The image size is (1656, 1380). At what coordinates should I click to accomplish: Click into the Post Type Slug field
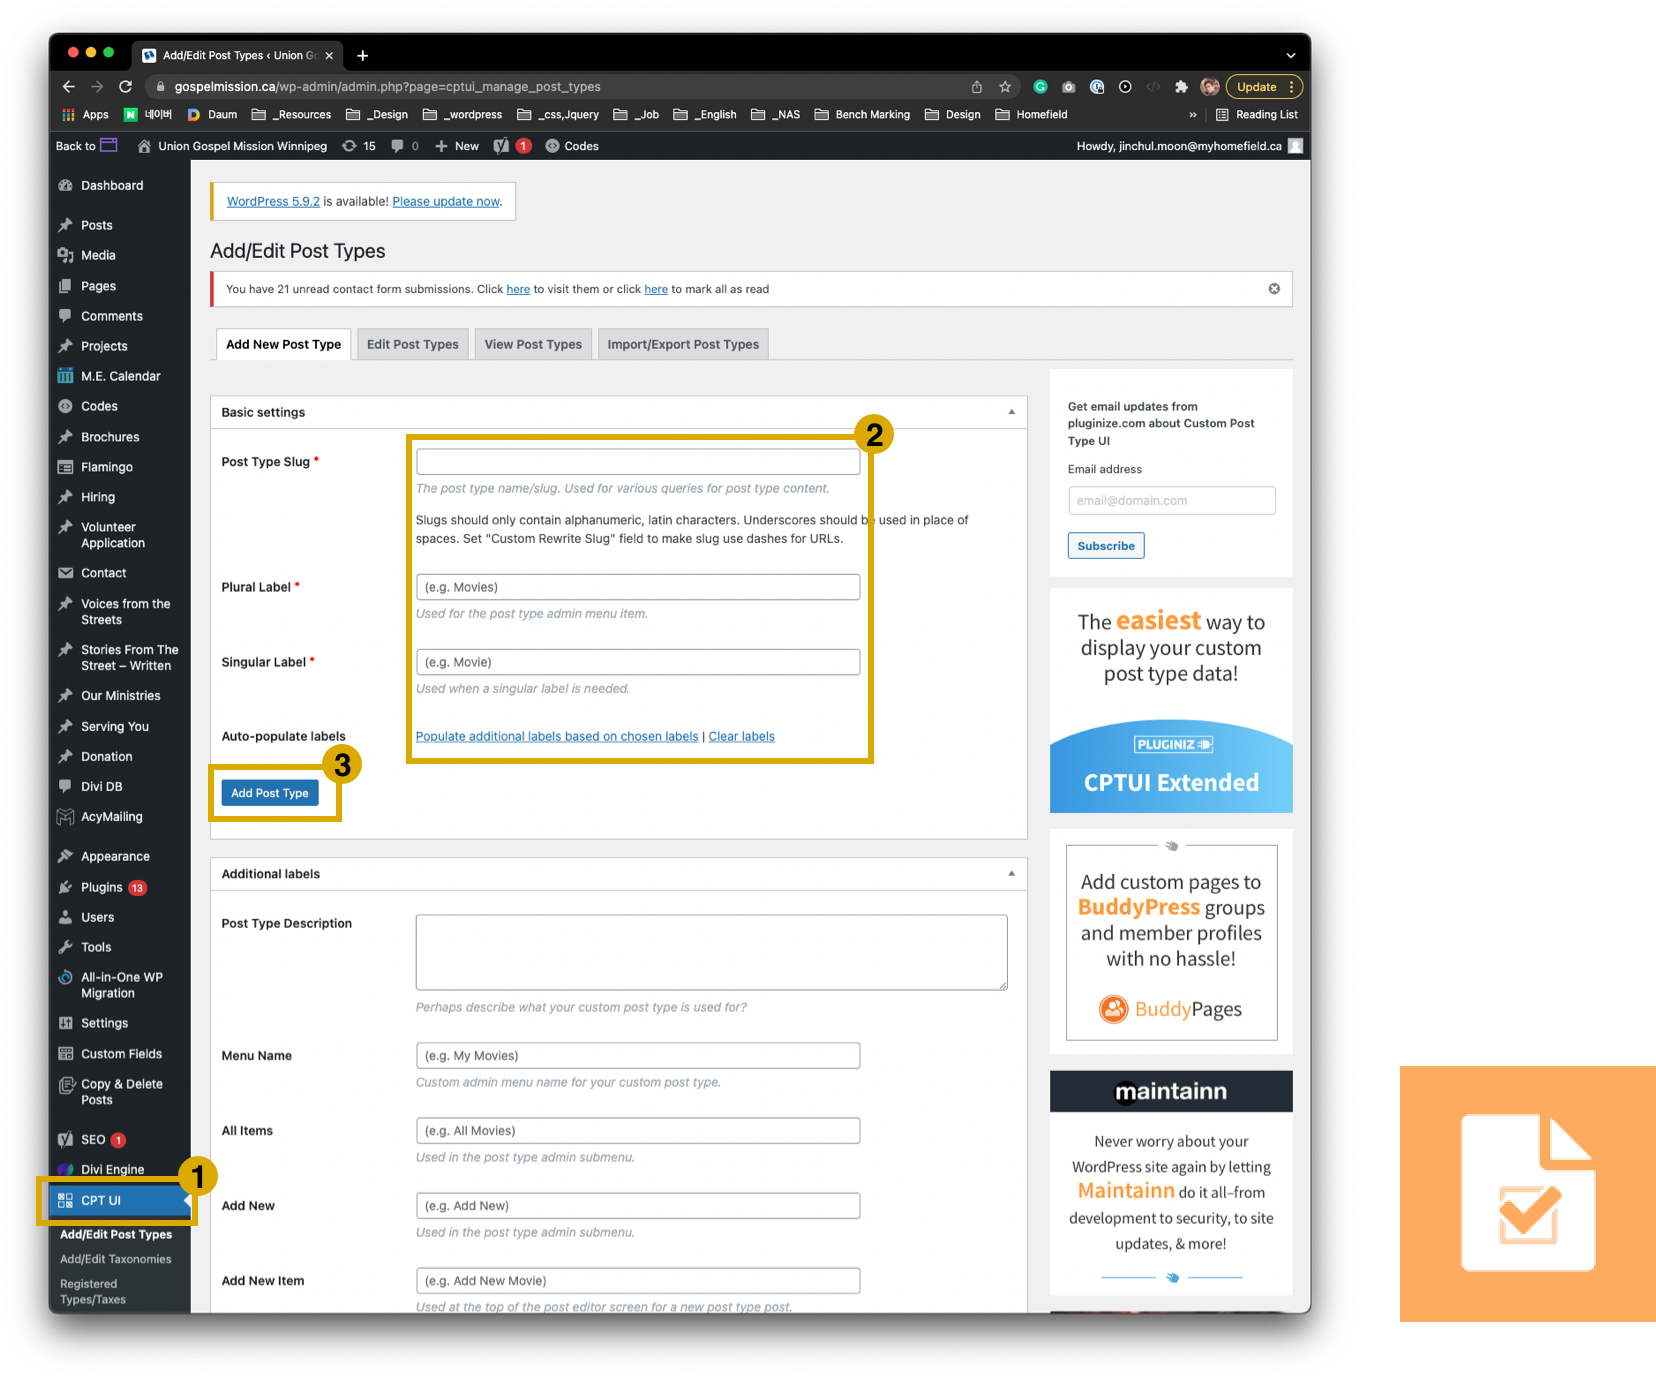pos(637,462)
